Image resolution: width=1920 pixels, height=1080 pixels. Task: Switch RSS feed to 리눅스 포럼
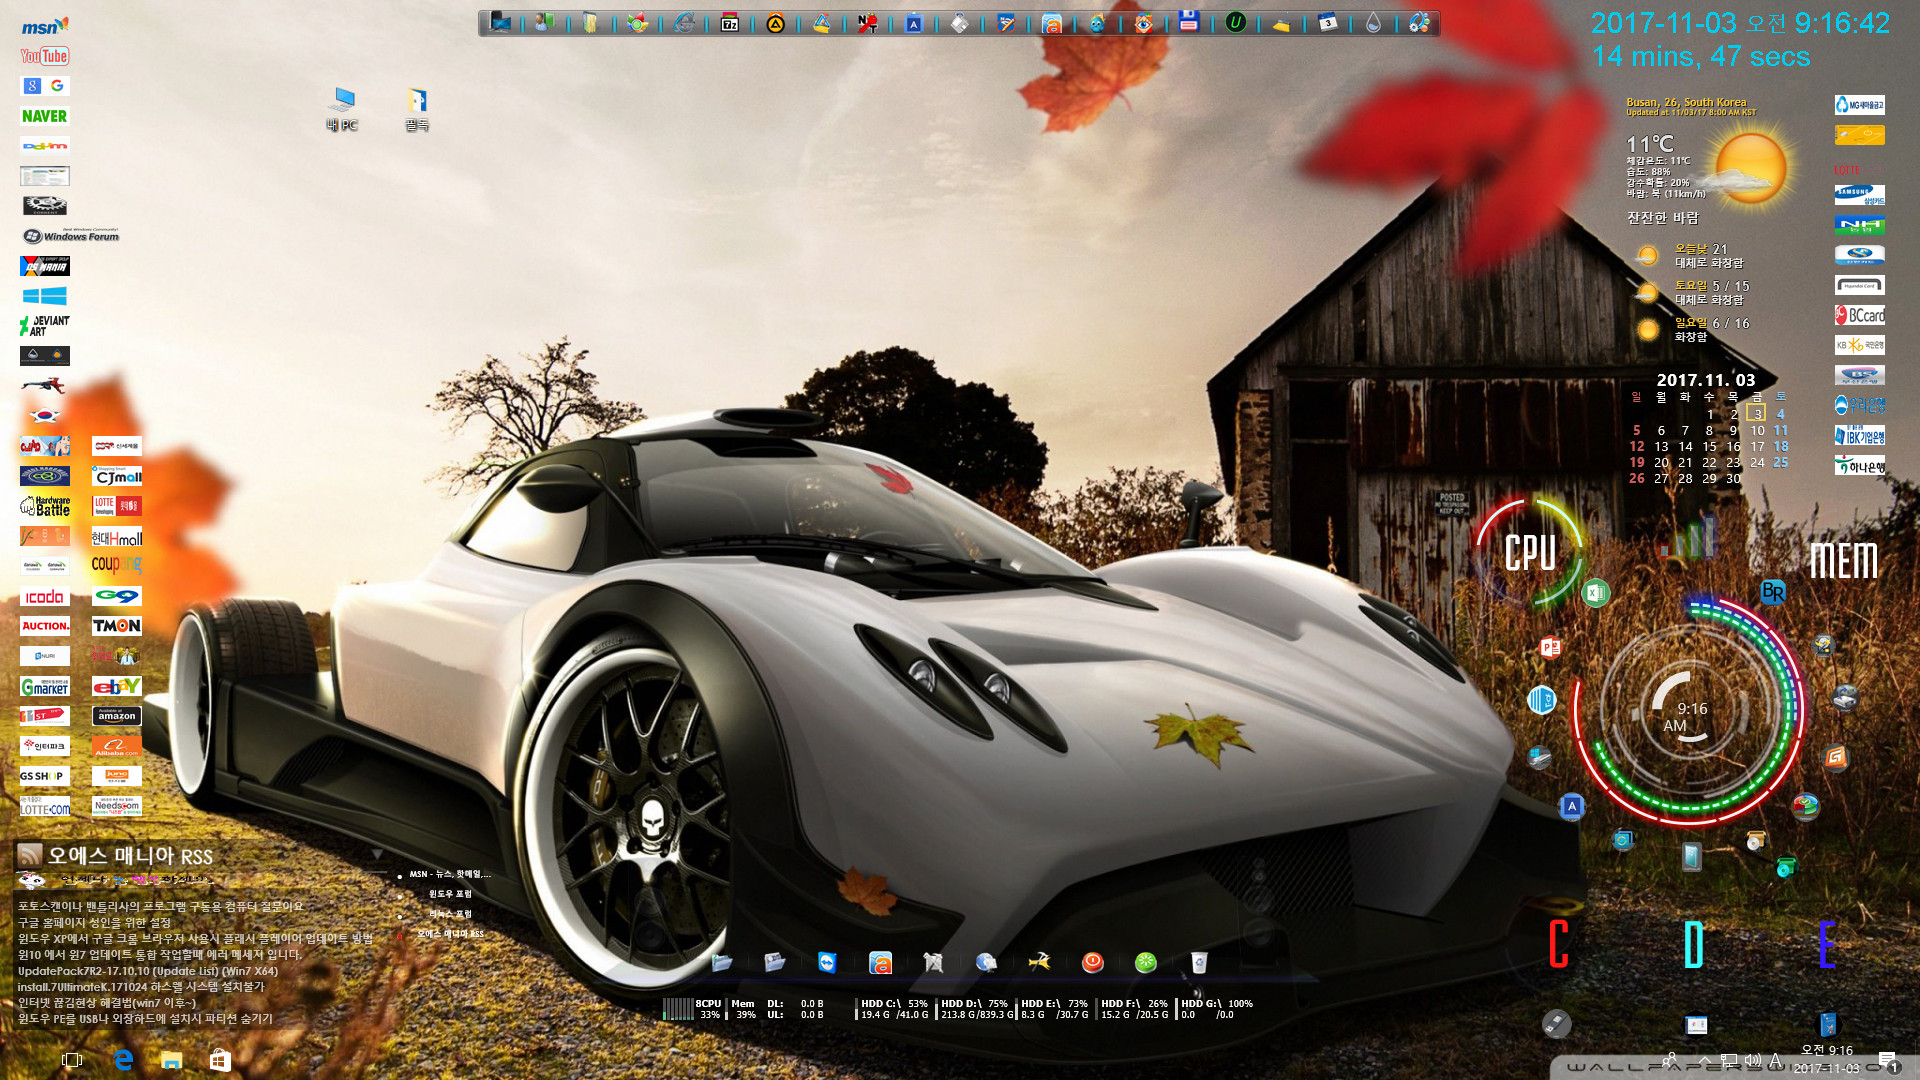click(x=450, y=914)
